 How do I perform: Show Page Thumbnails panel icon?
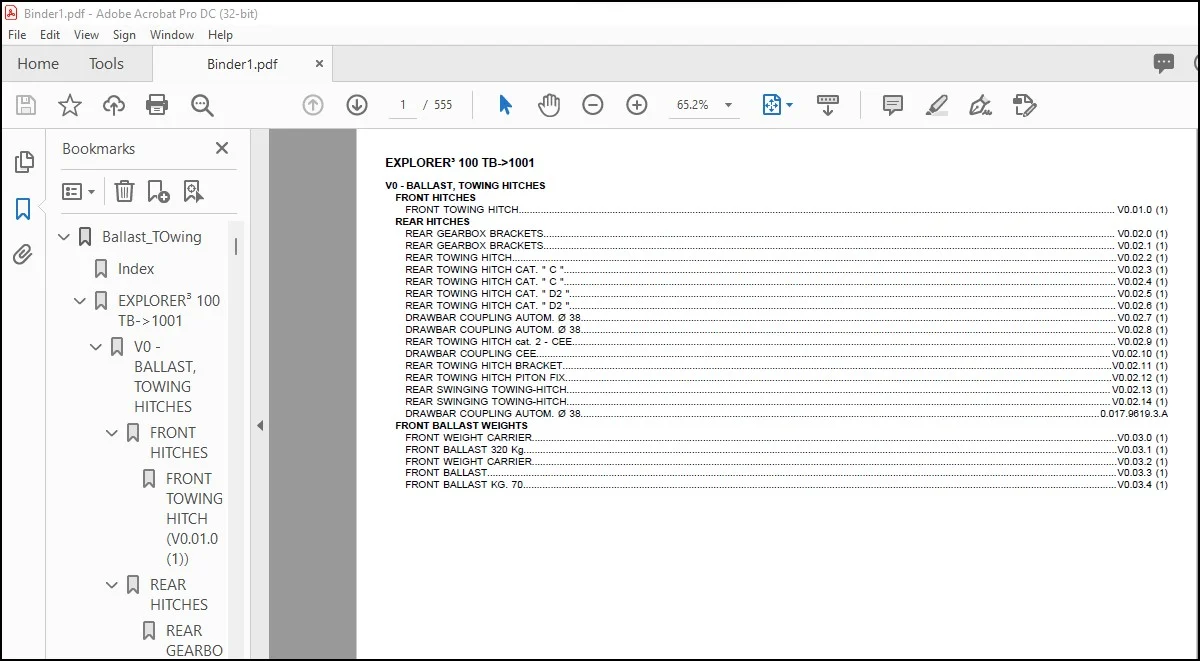tap(24, 162)
